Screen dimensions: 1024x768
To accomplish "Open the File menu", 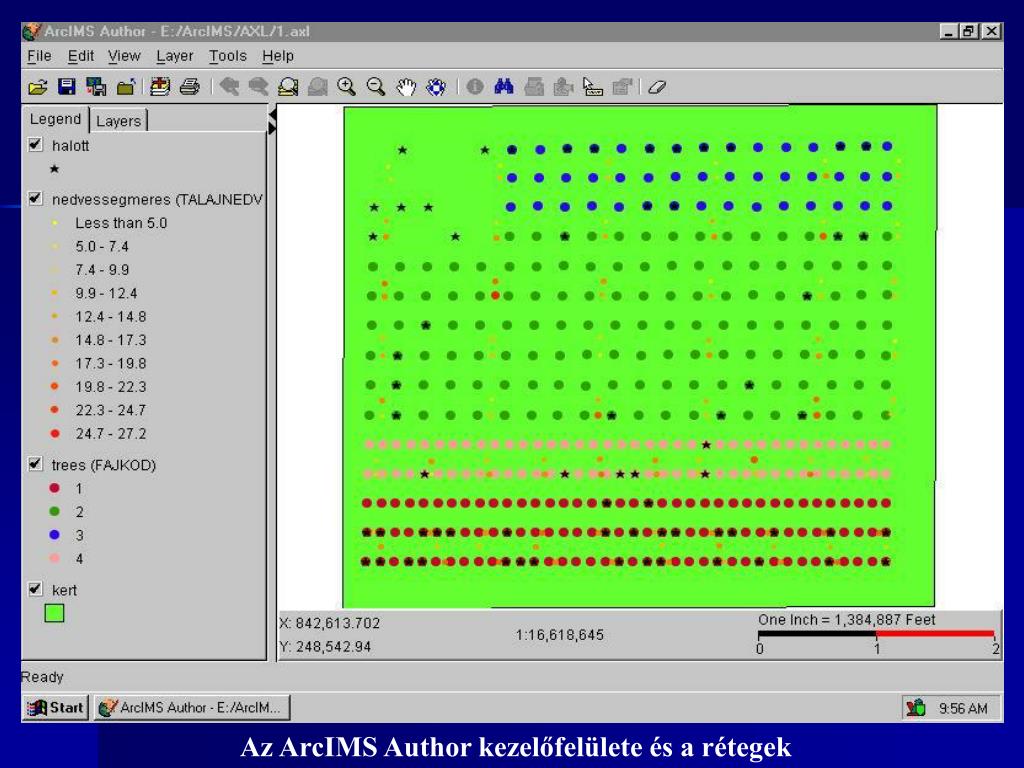I will click(x=39, y=56).
